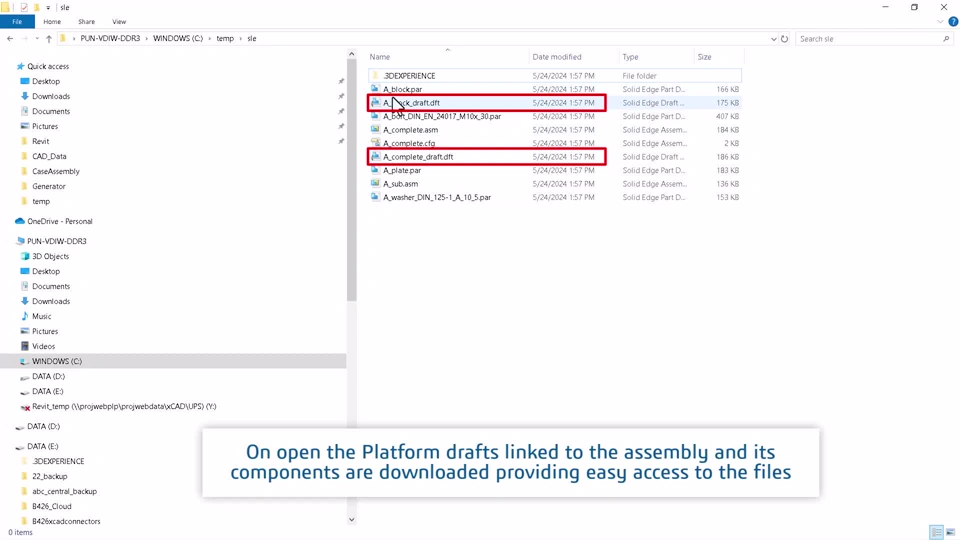Open the CAD_Data folder
960x540 pixels.
click(x=49, y=156)
